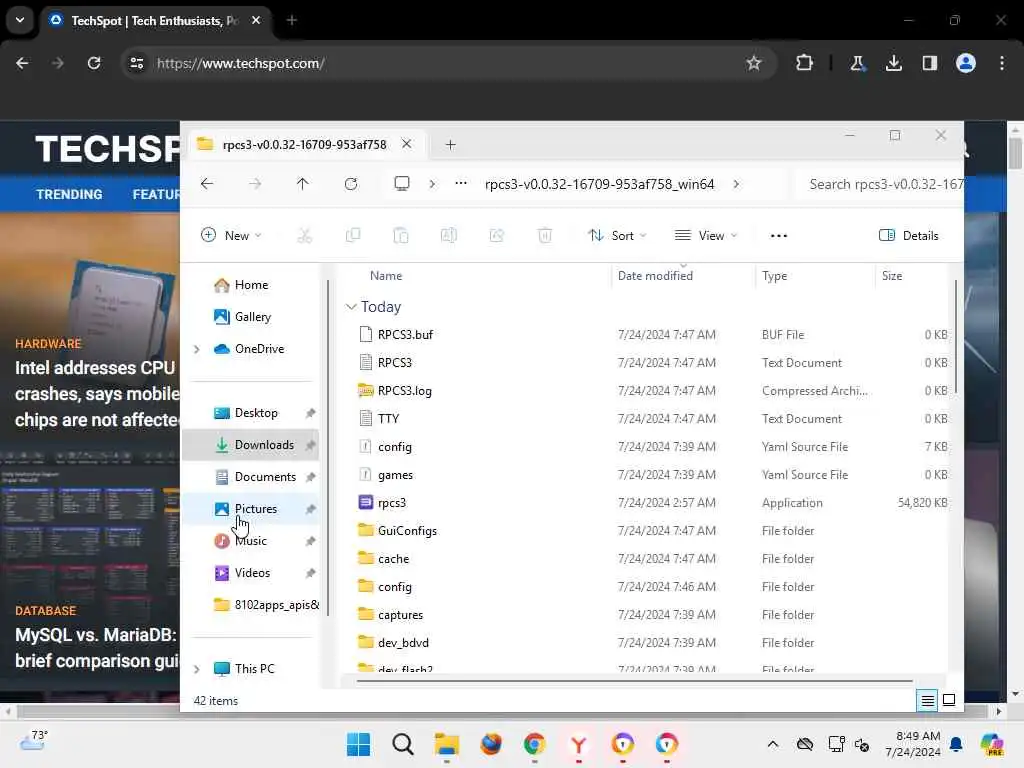Reload the TechSpot page in Chrome
Image resolution: width=1024 pixels, height=768 pixels.
(94, 63)
